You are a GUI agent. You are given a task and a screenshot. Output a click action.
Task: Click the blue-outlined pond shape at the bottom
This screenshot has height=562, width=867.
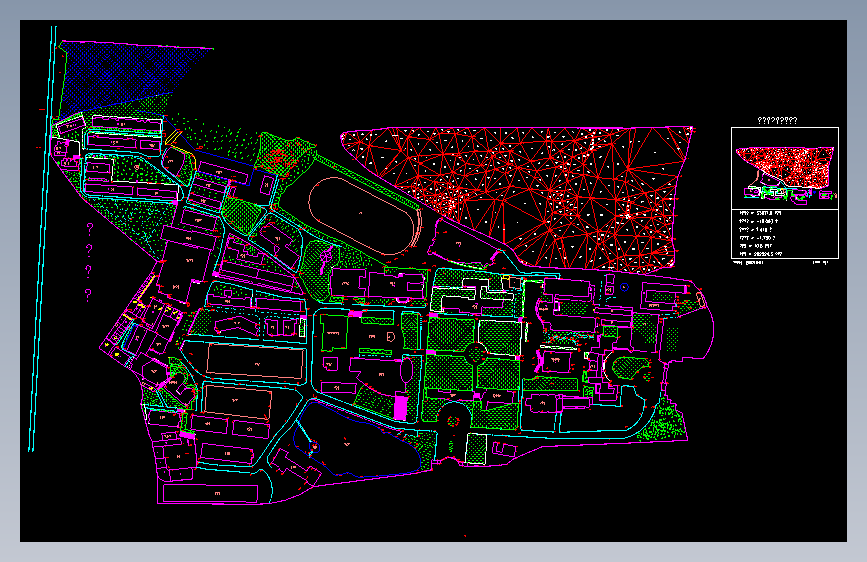coord(357,440)
